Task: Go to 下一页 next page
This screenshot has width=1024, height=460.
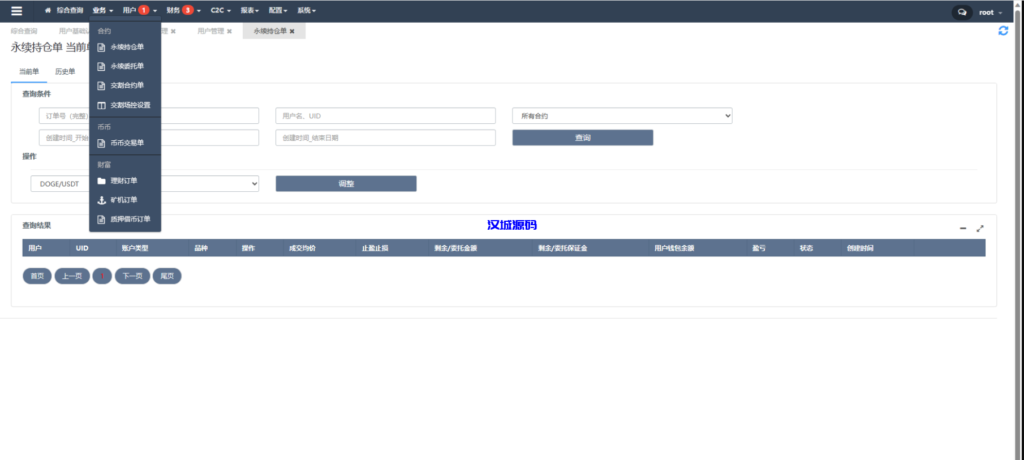Action: 131,276
